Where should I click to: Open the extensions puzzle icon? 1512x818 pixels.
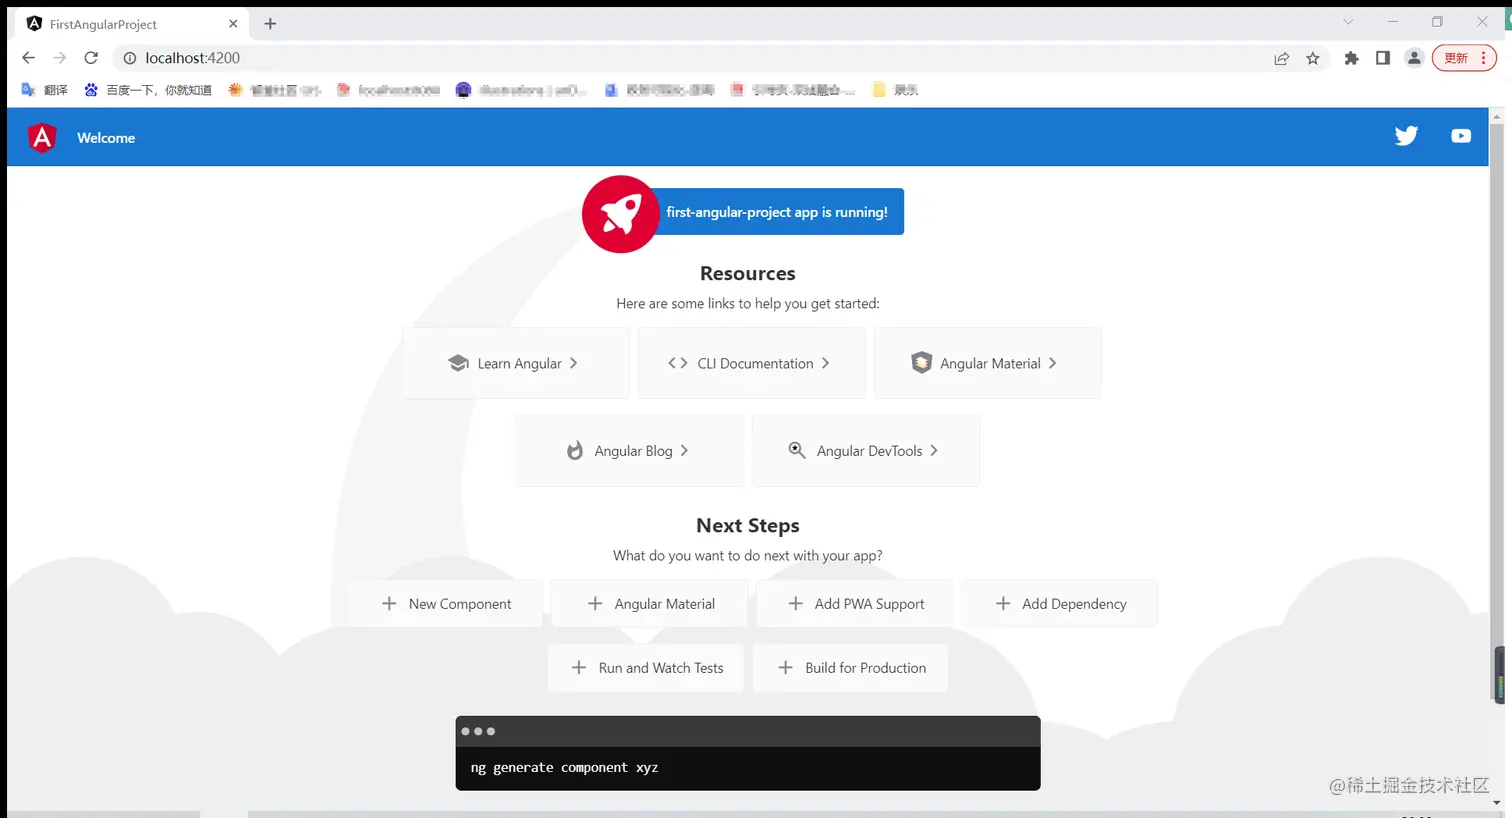click(1351, 58)
